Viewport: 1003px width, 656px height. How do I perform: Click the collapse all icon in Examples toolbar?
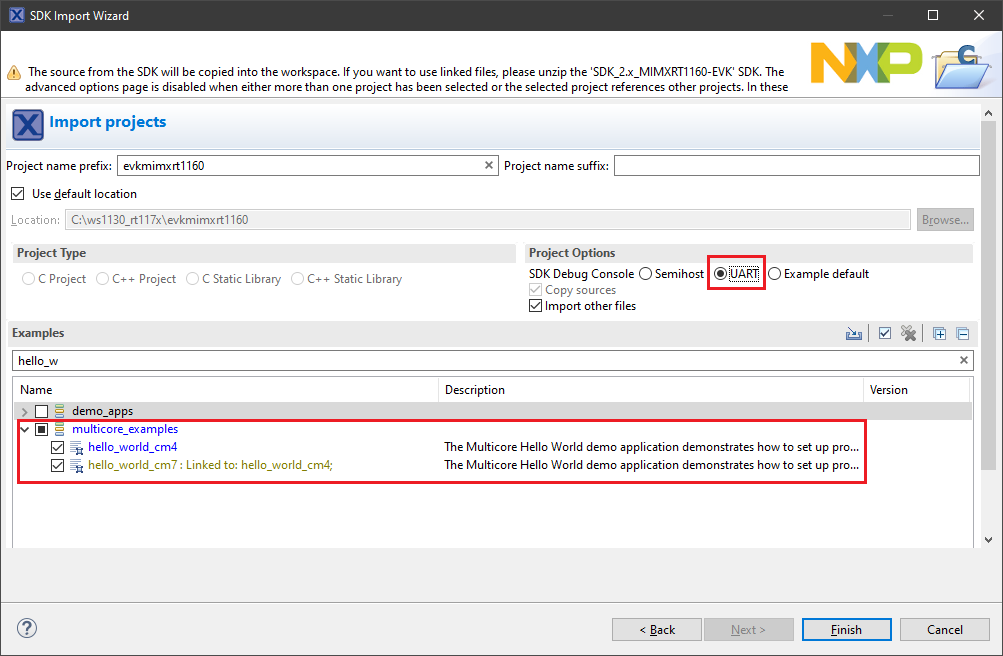click(x=962, y=334)
